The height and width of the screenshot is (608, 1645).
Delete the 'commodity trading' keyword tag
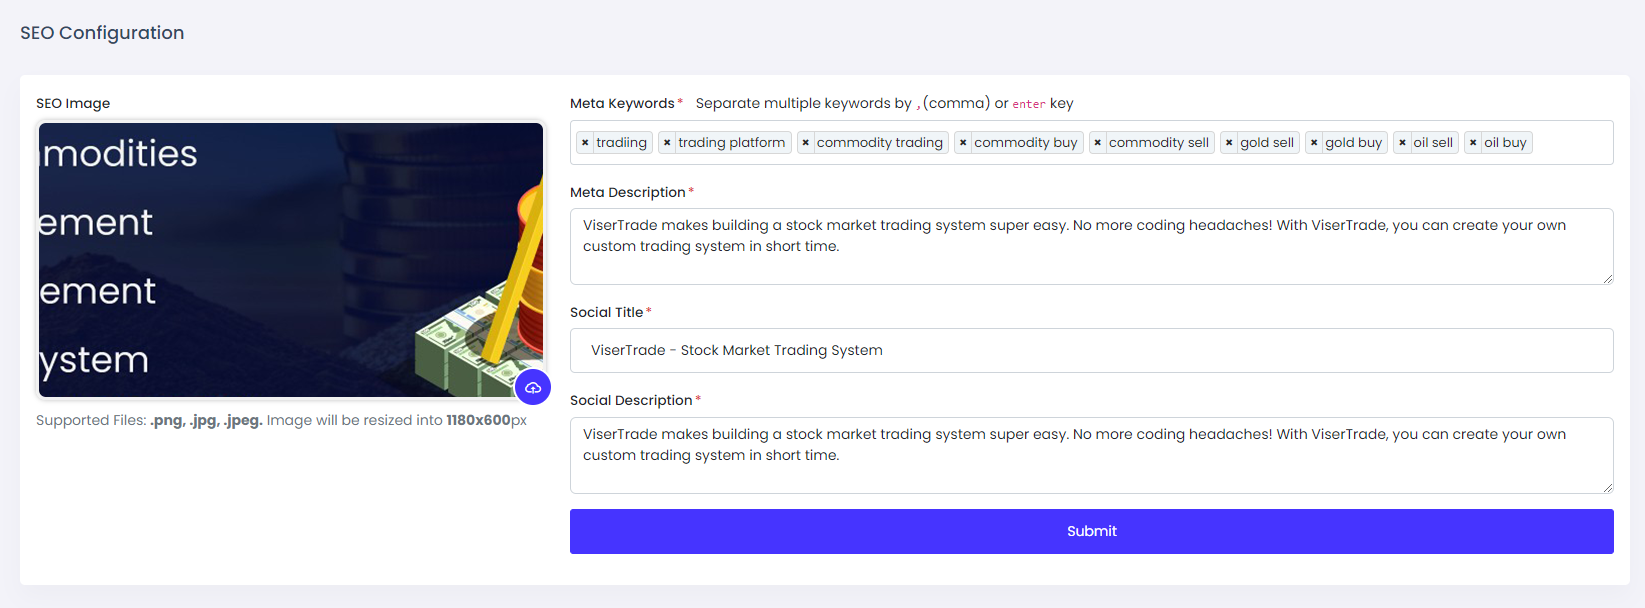806,143
